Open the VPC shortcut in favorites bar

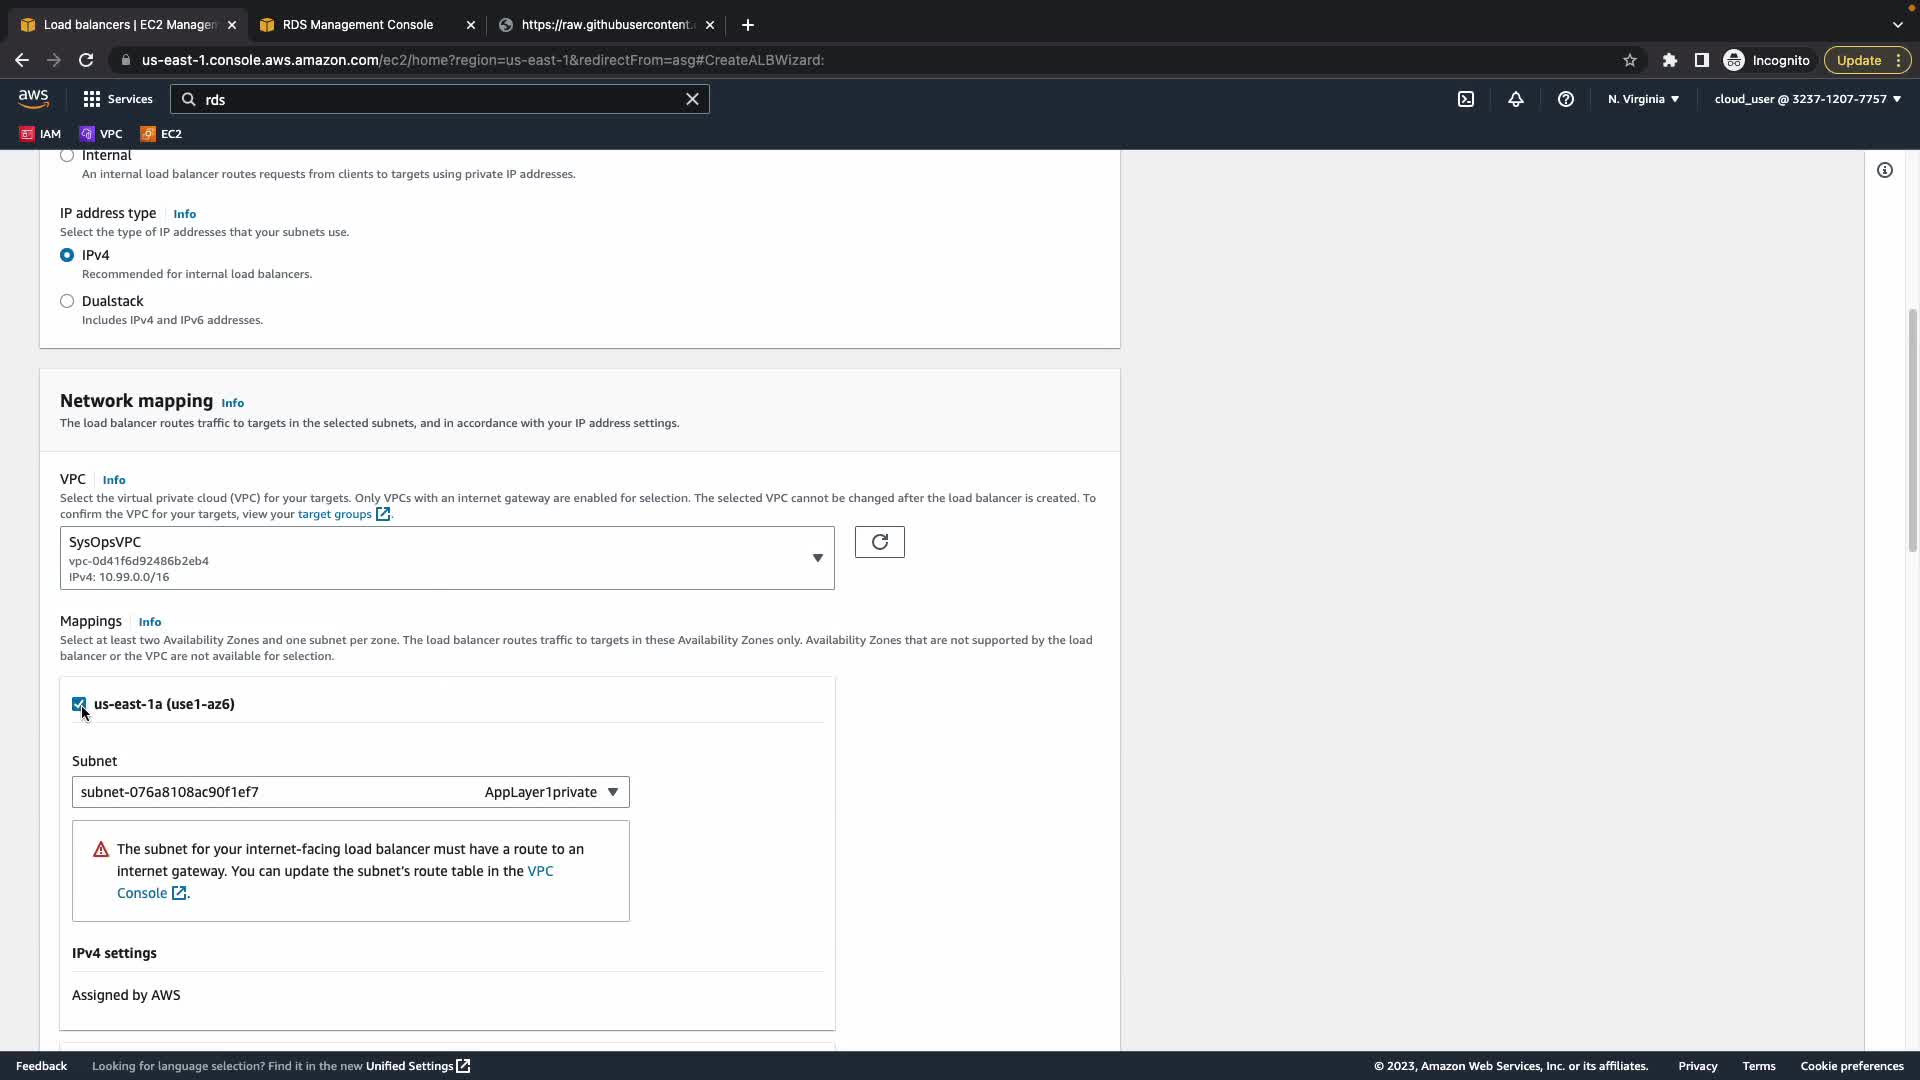pos(102,134)
